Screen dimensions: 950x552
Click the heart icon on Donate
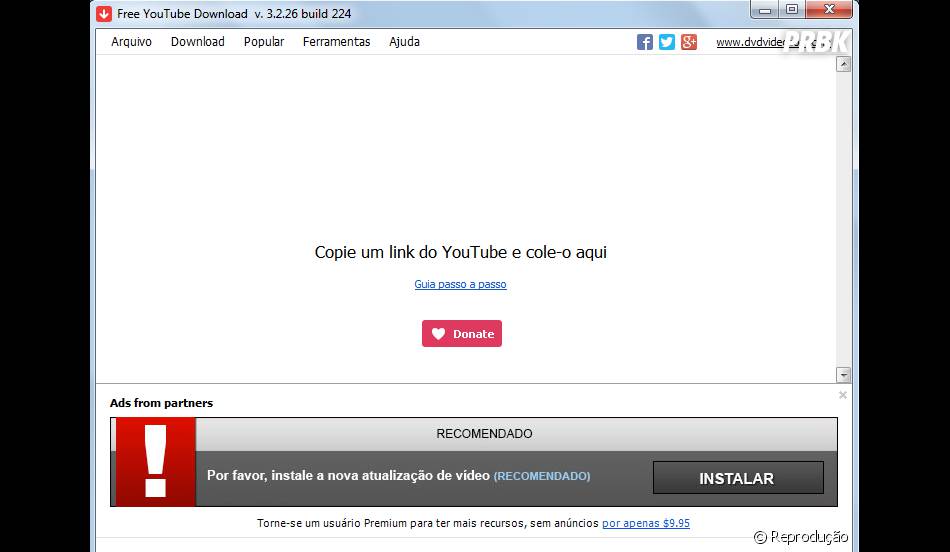(438, 334)
